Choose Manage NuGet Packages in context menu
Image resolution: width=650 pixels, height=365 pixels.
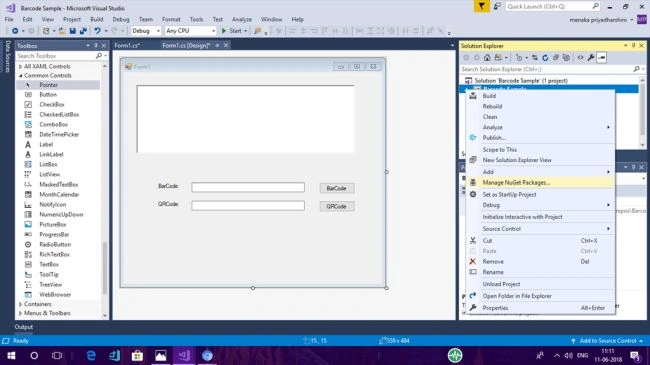(x=540, y=182)
